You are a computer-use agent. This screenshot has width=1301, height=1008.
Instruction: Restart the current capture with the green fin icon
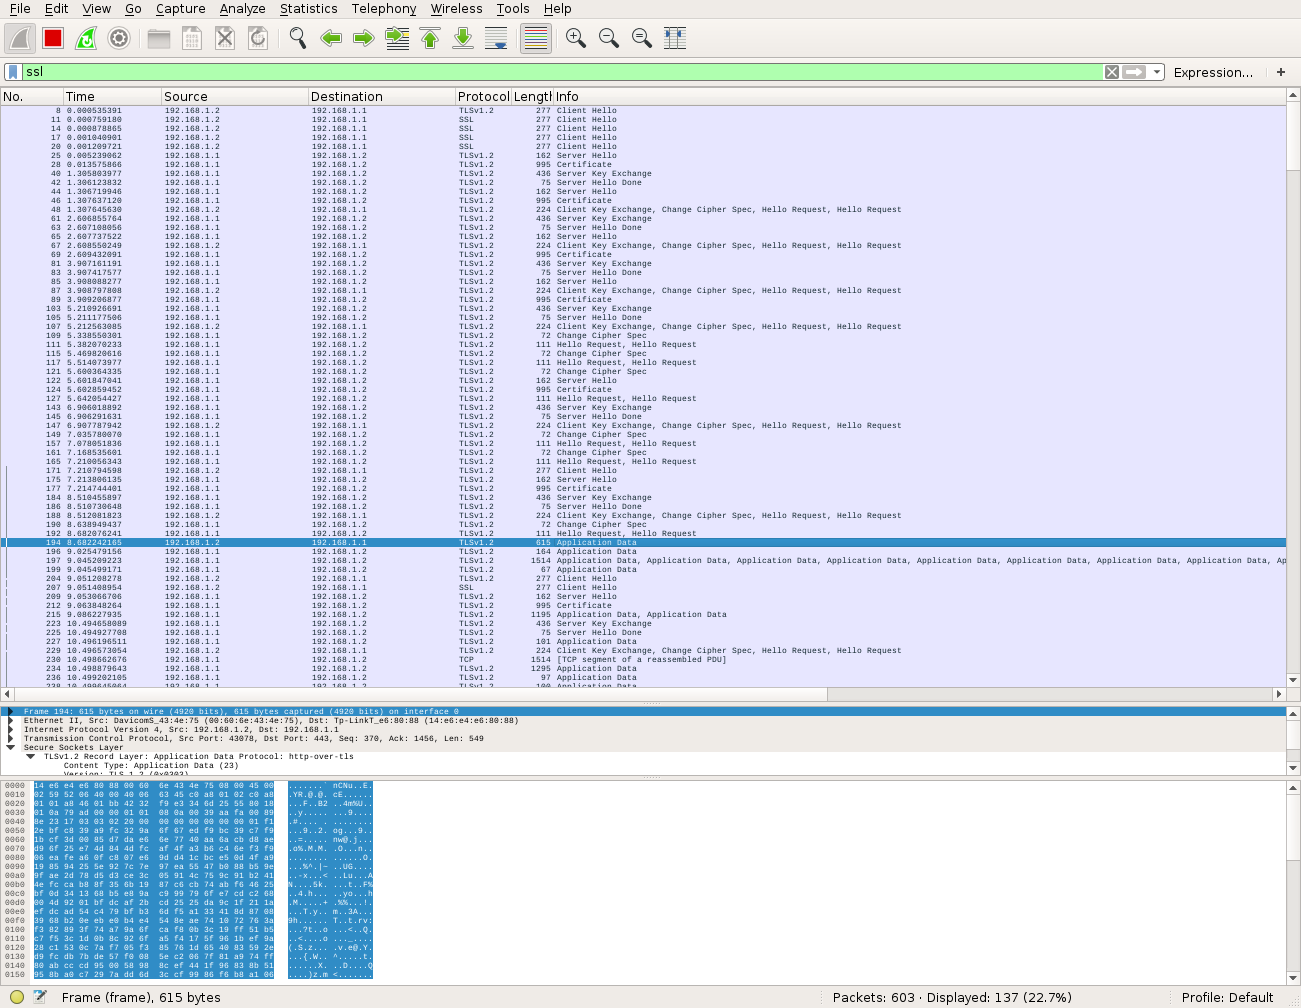click(x=86, y=38)
